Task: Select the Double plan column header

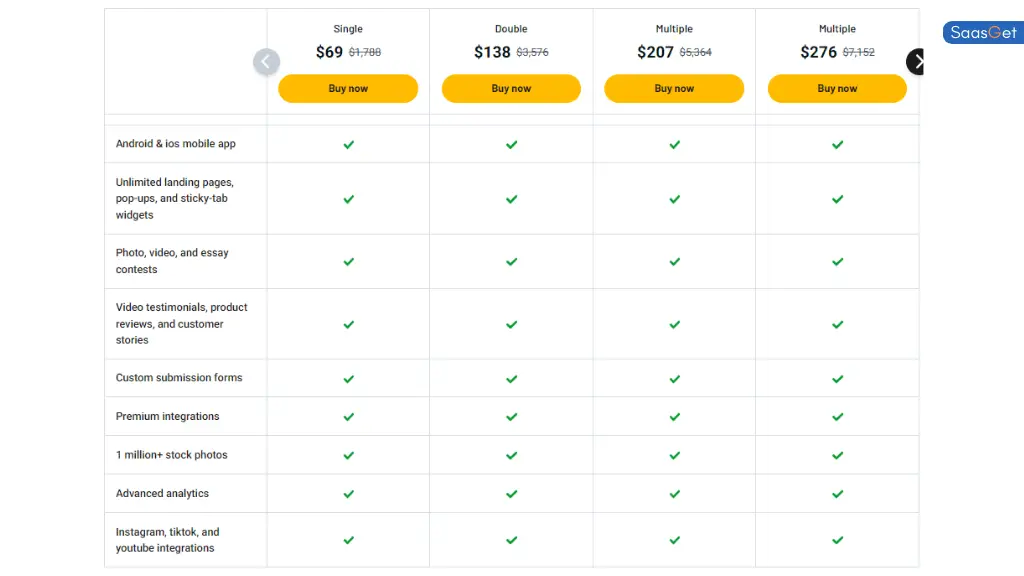Action: (x=511, y=29)
